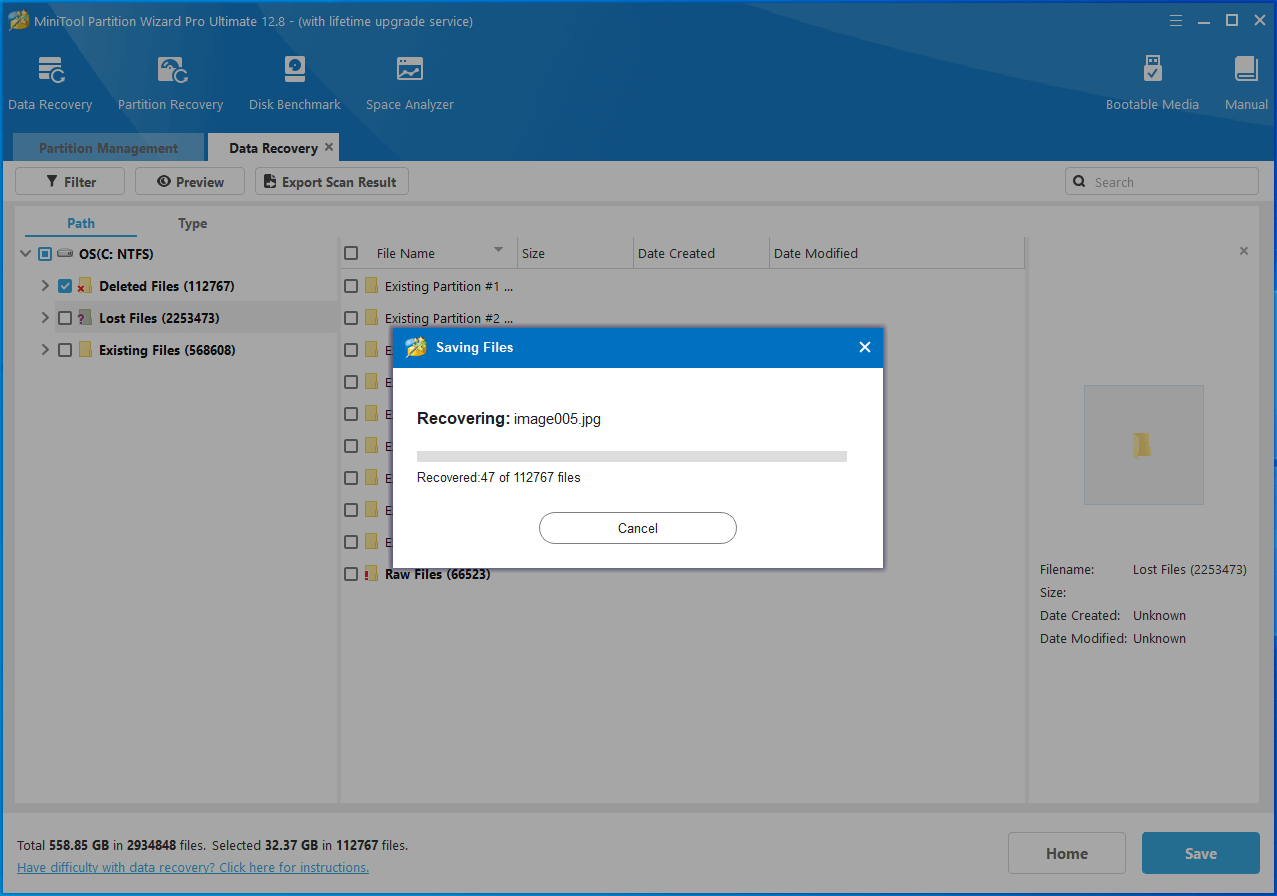Select the Raw Files (66523) row
The width and height of the screenshot is (1277, 896).
[x=683, y=574]
